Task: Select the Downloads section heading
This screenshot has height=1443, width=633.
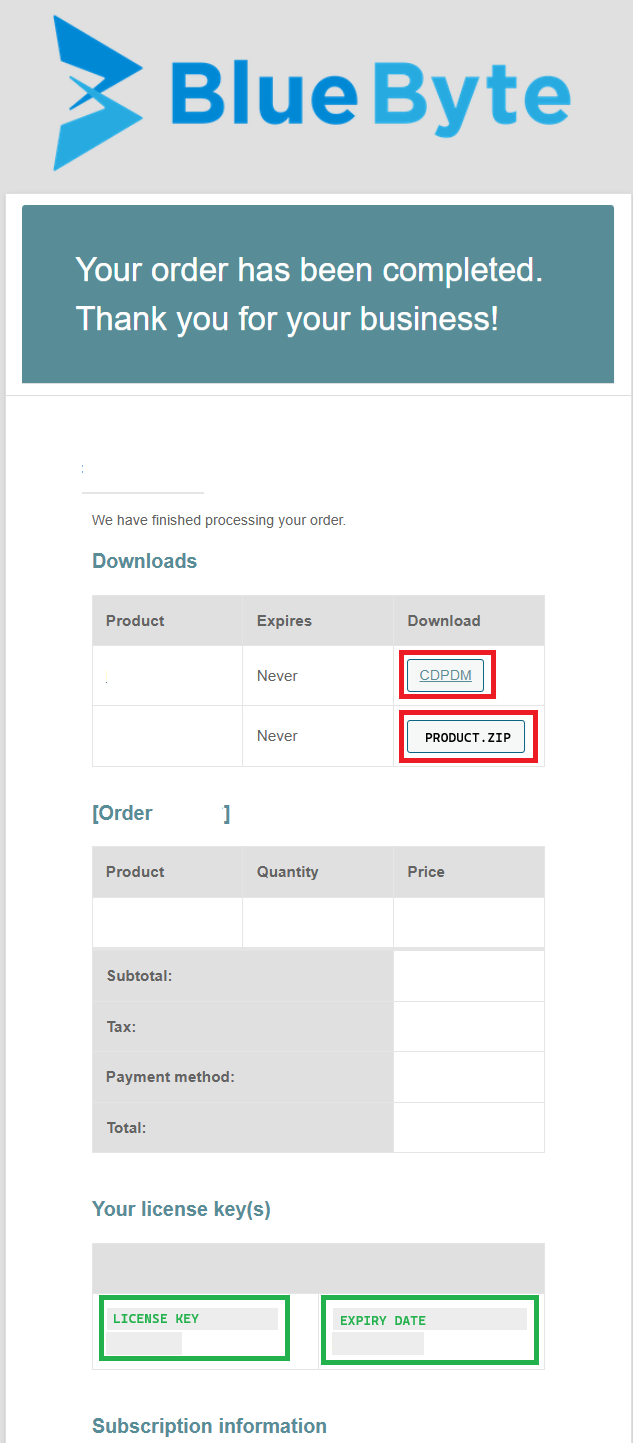Action: pyautogui.click(x=145, y=561)
